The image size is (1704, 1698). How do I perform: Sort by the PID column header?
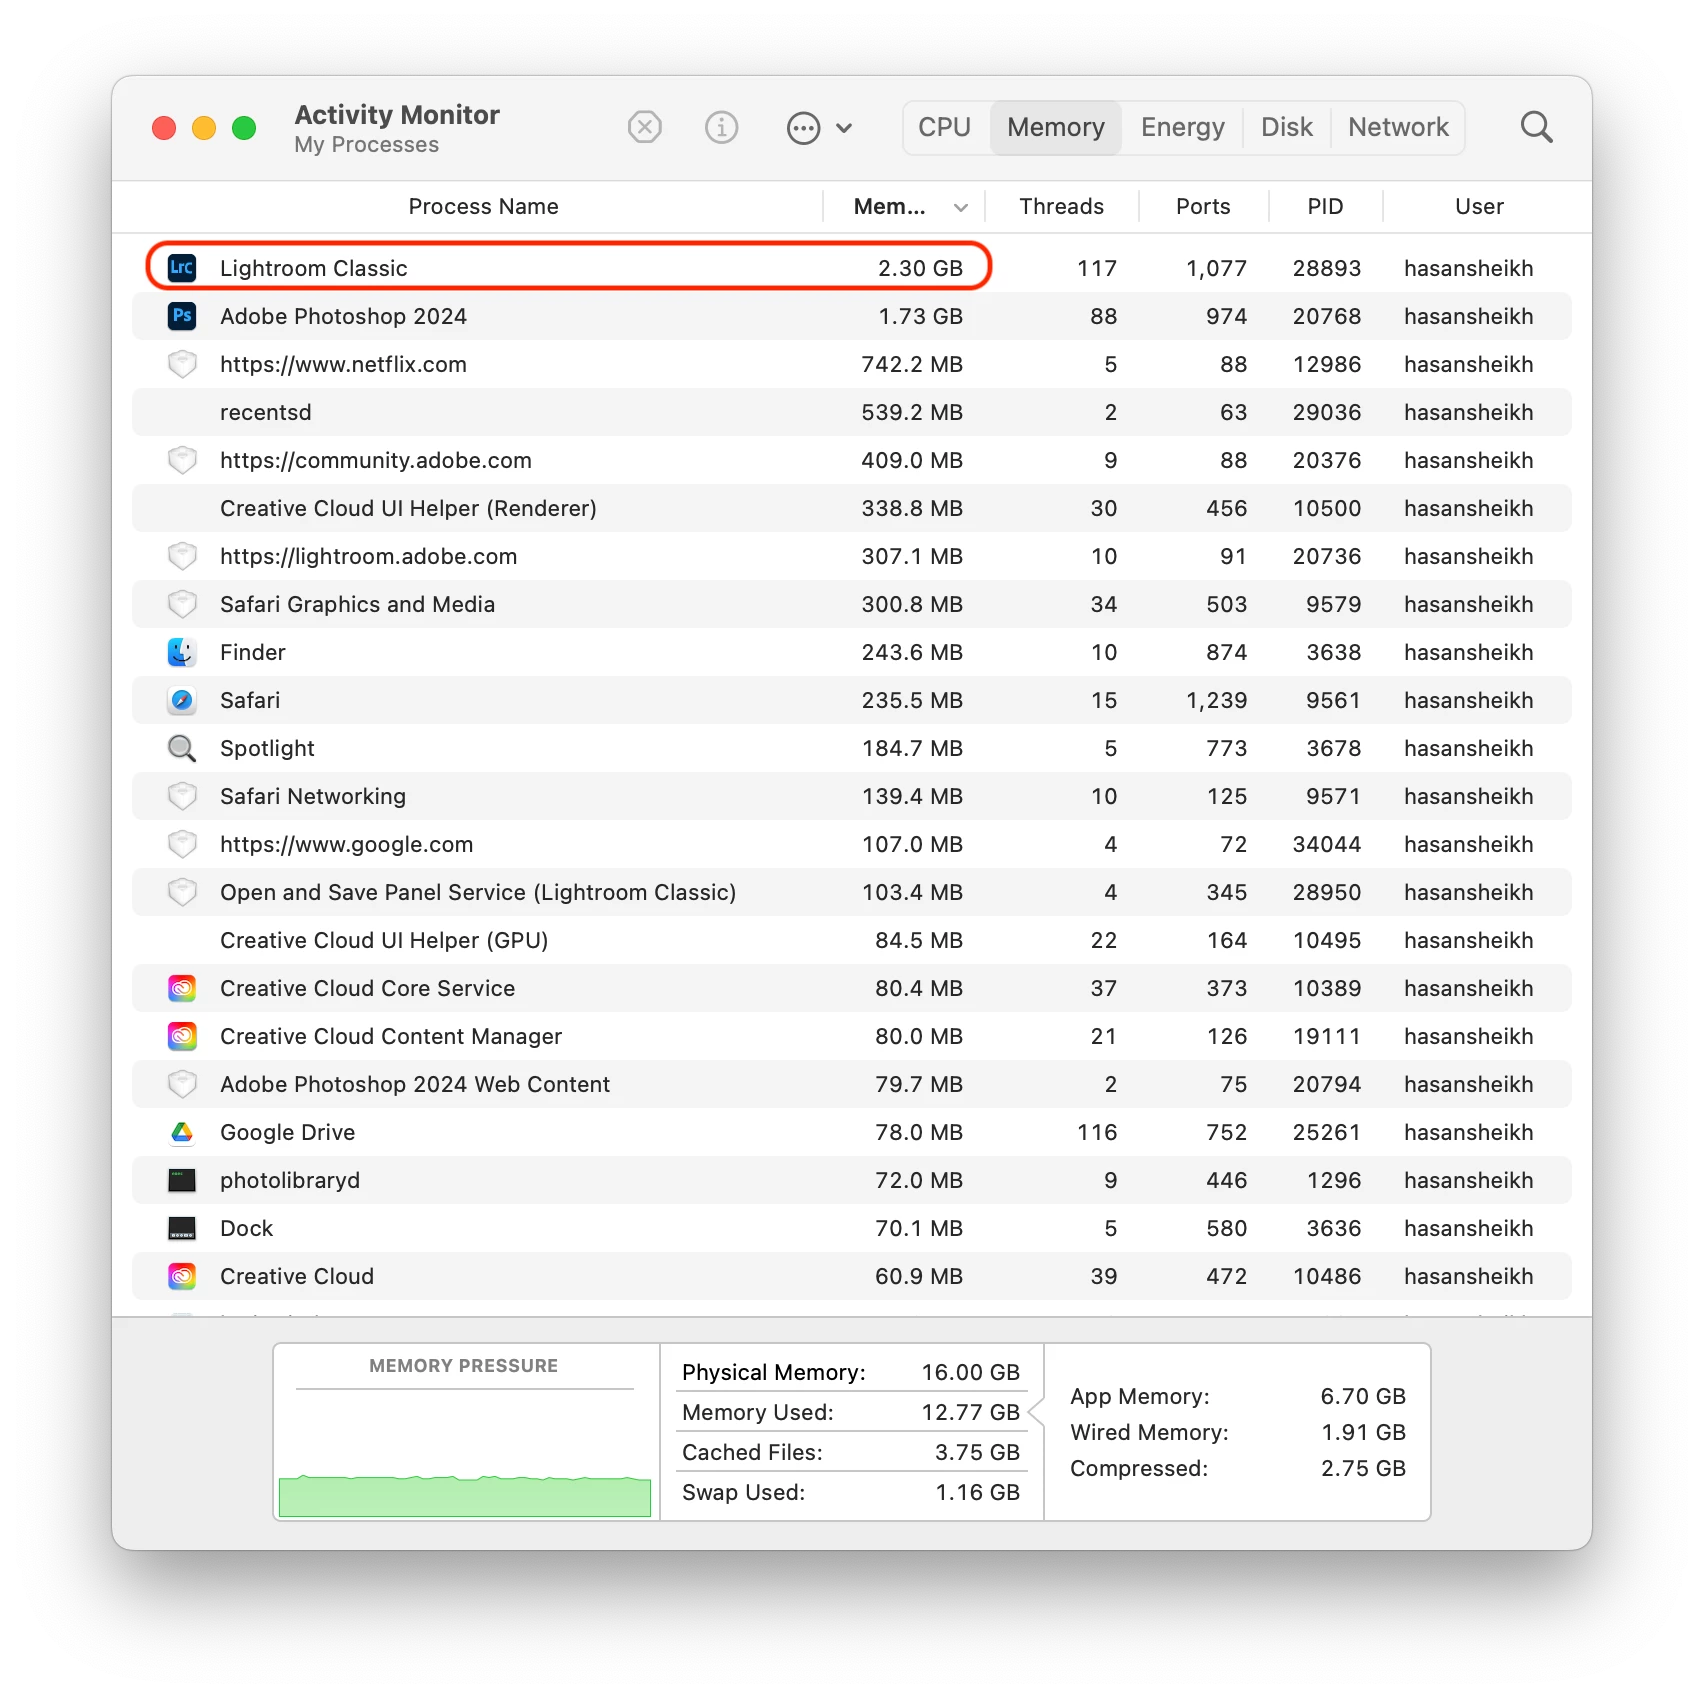point(1325,206)
